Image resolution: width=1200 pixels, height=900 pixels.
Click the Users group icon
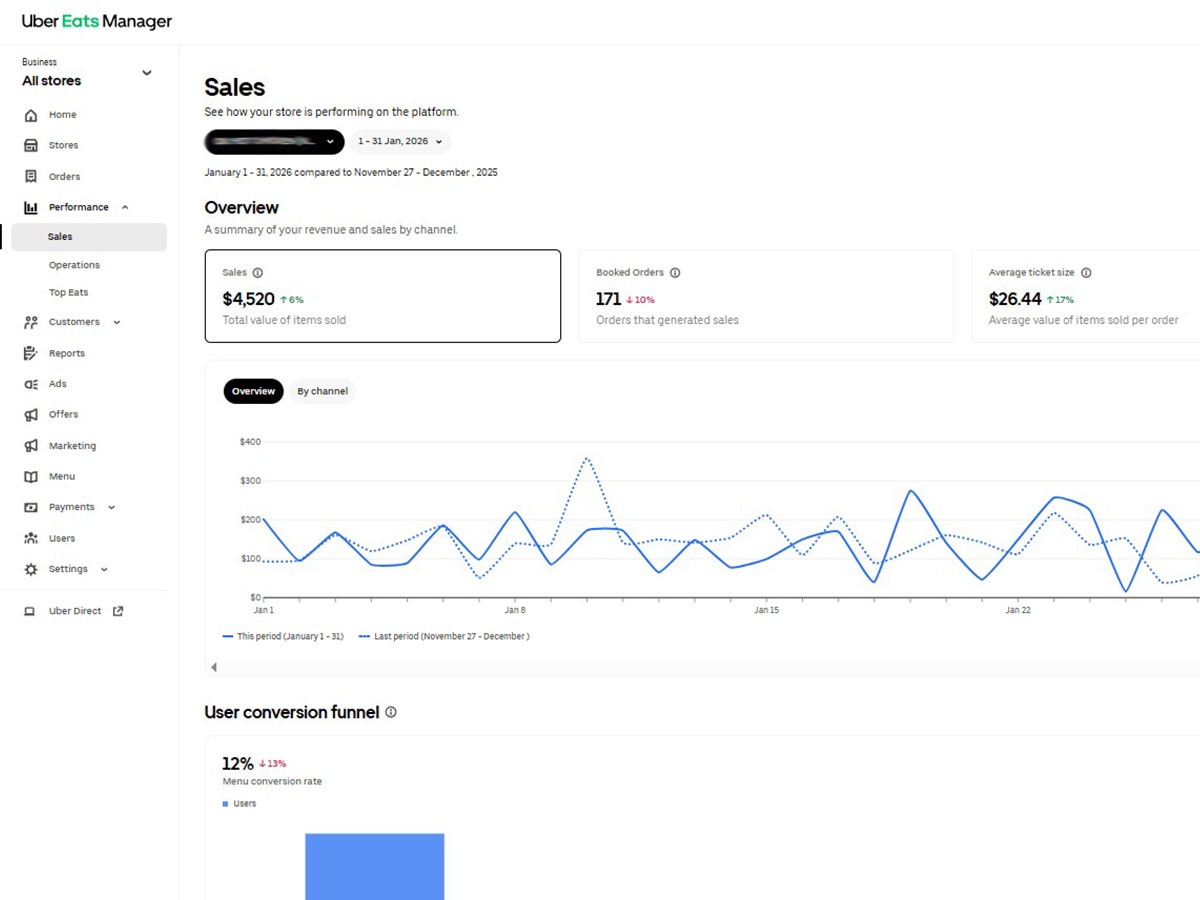coord(31,539)
